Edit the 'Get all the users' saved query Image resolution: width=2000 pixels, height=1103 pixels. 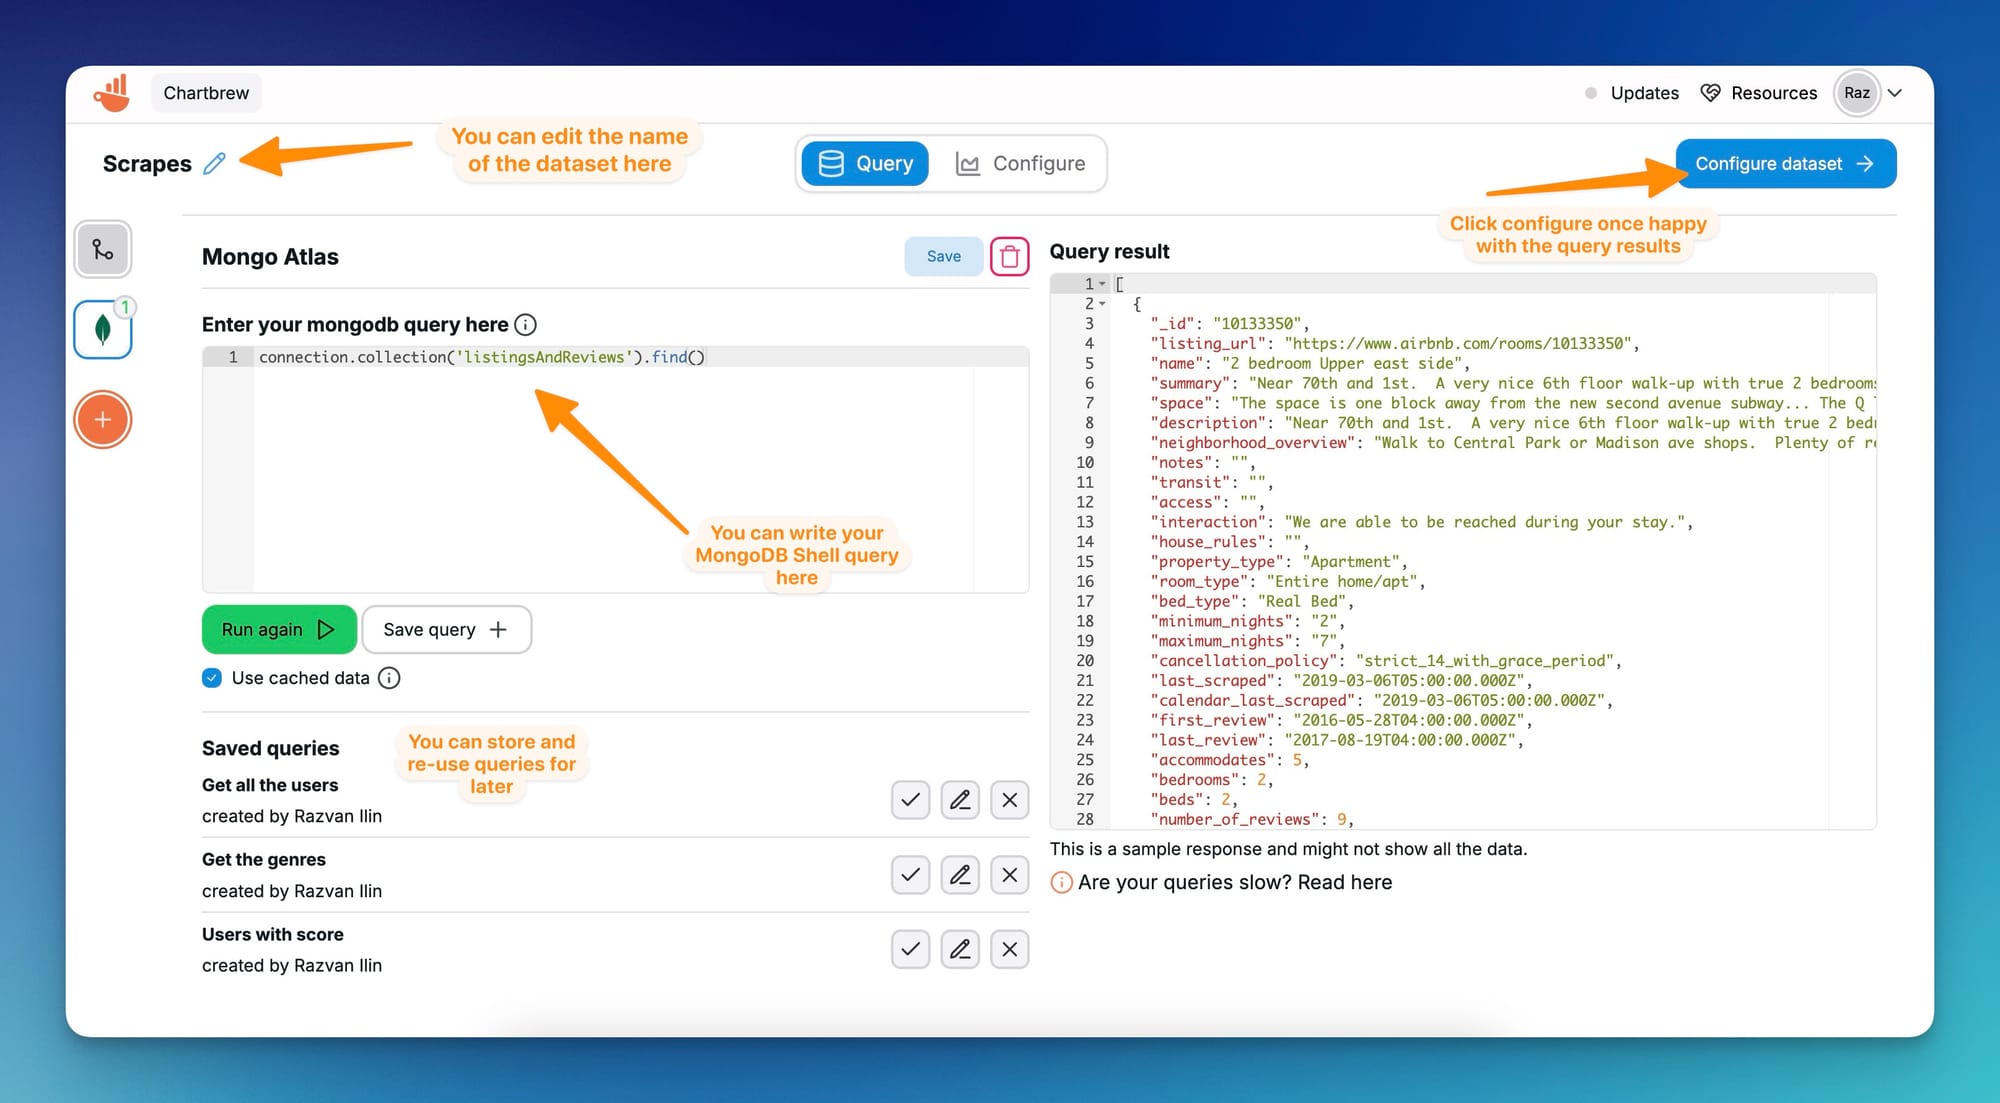[x=959, y=800]
